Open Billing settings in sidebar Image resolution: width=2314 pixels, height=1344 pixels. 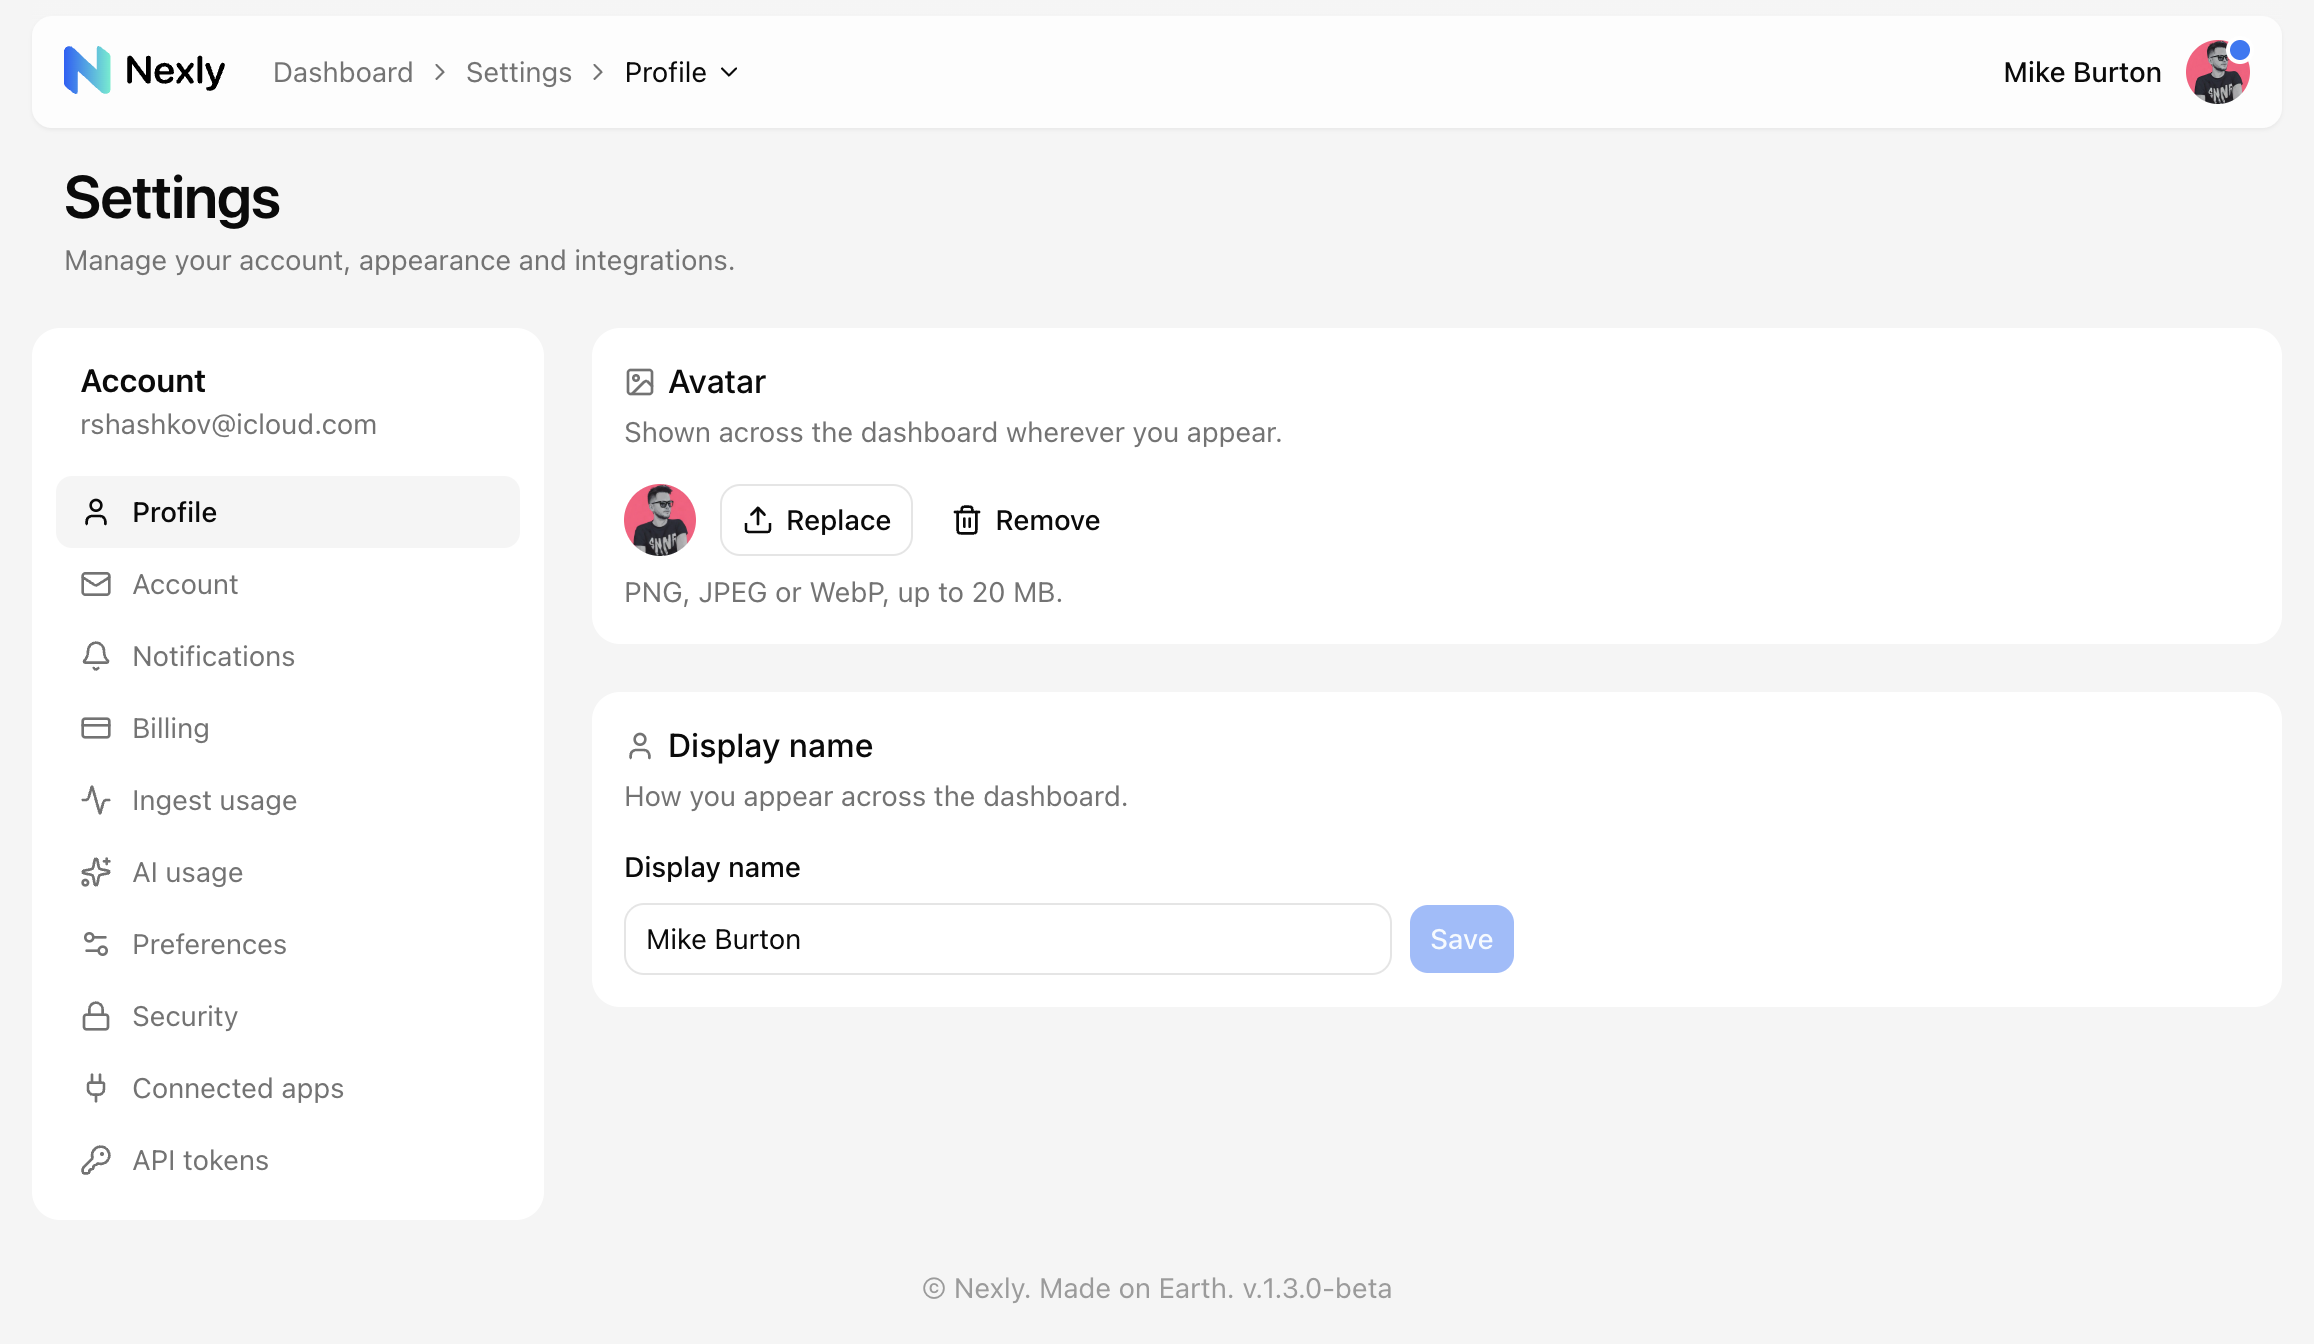pyautogui.click(x=288, y=728)
